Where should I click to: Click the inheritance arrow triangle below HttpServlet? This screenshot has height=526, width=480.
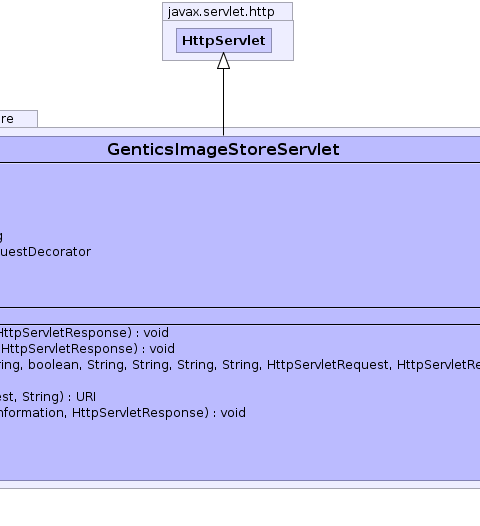(x=223, y=61)
